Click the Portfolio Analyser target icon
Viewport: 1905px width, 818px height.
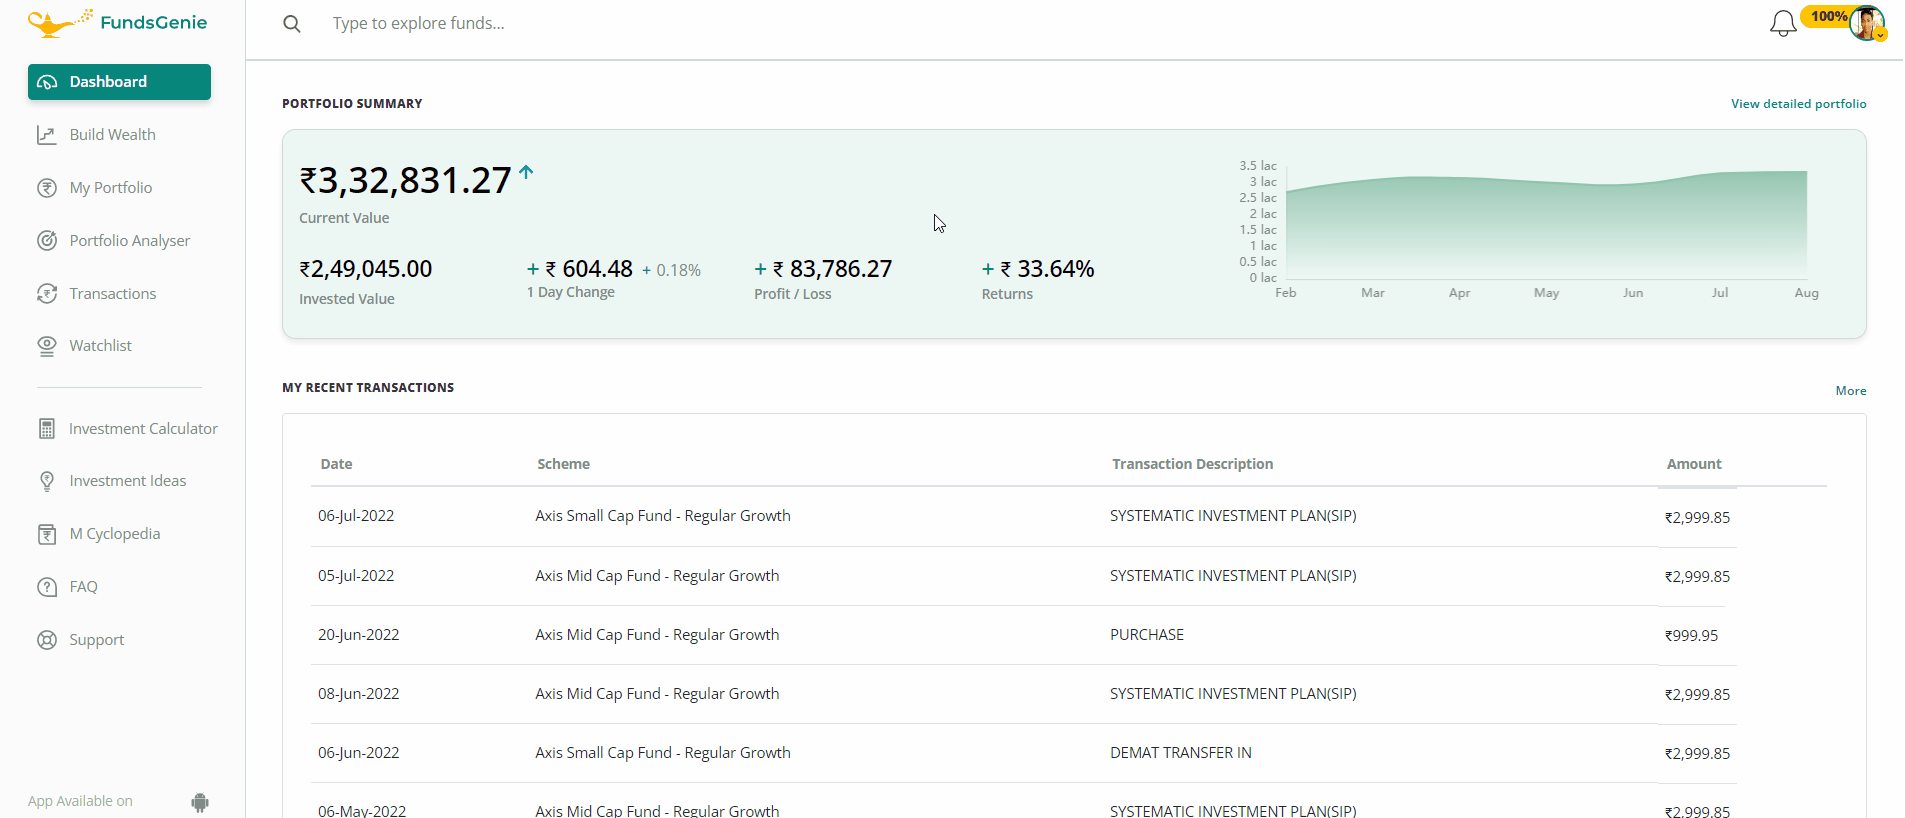(x=47, y=241)
